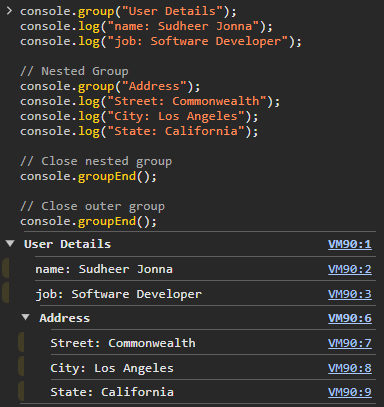The width and height of the screenshot is (384, 407).
Task: Click the "Address" group label
Action: click(65, 318)
